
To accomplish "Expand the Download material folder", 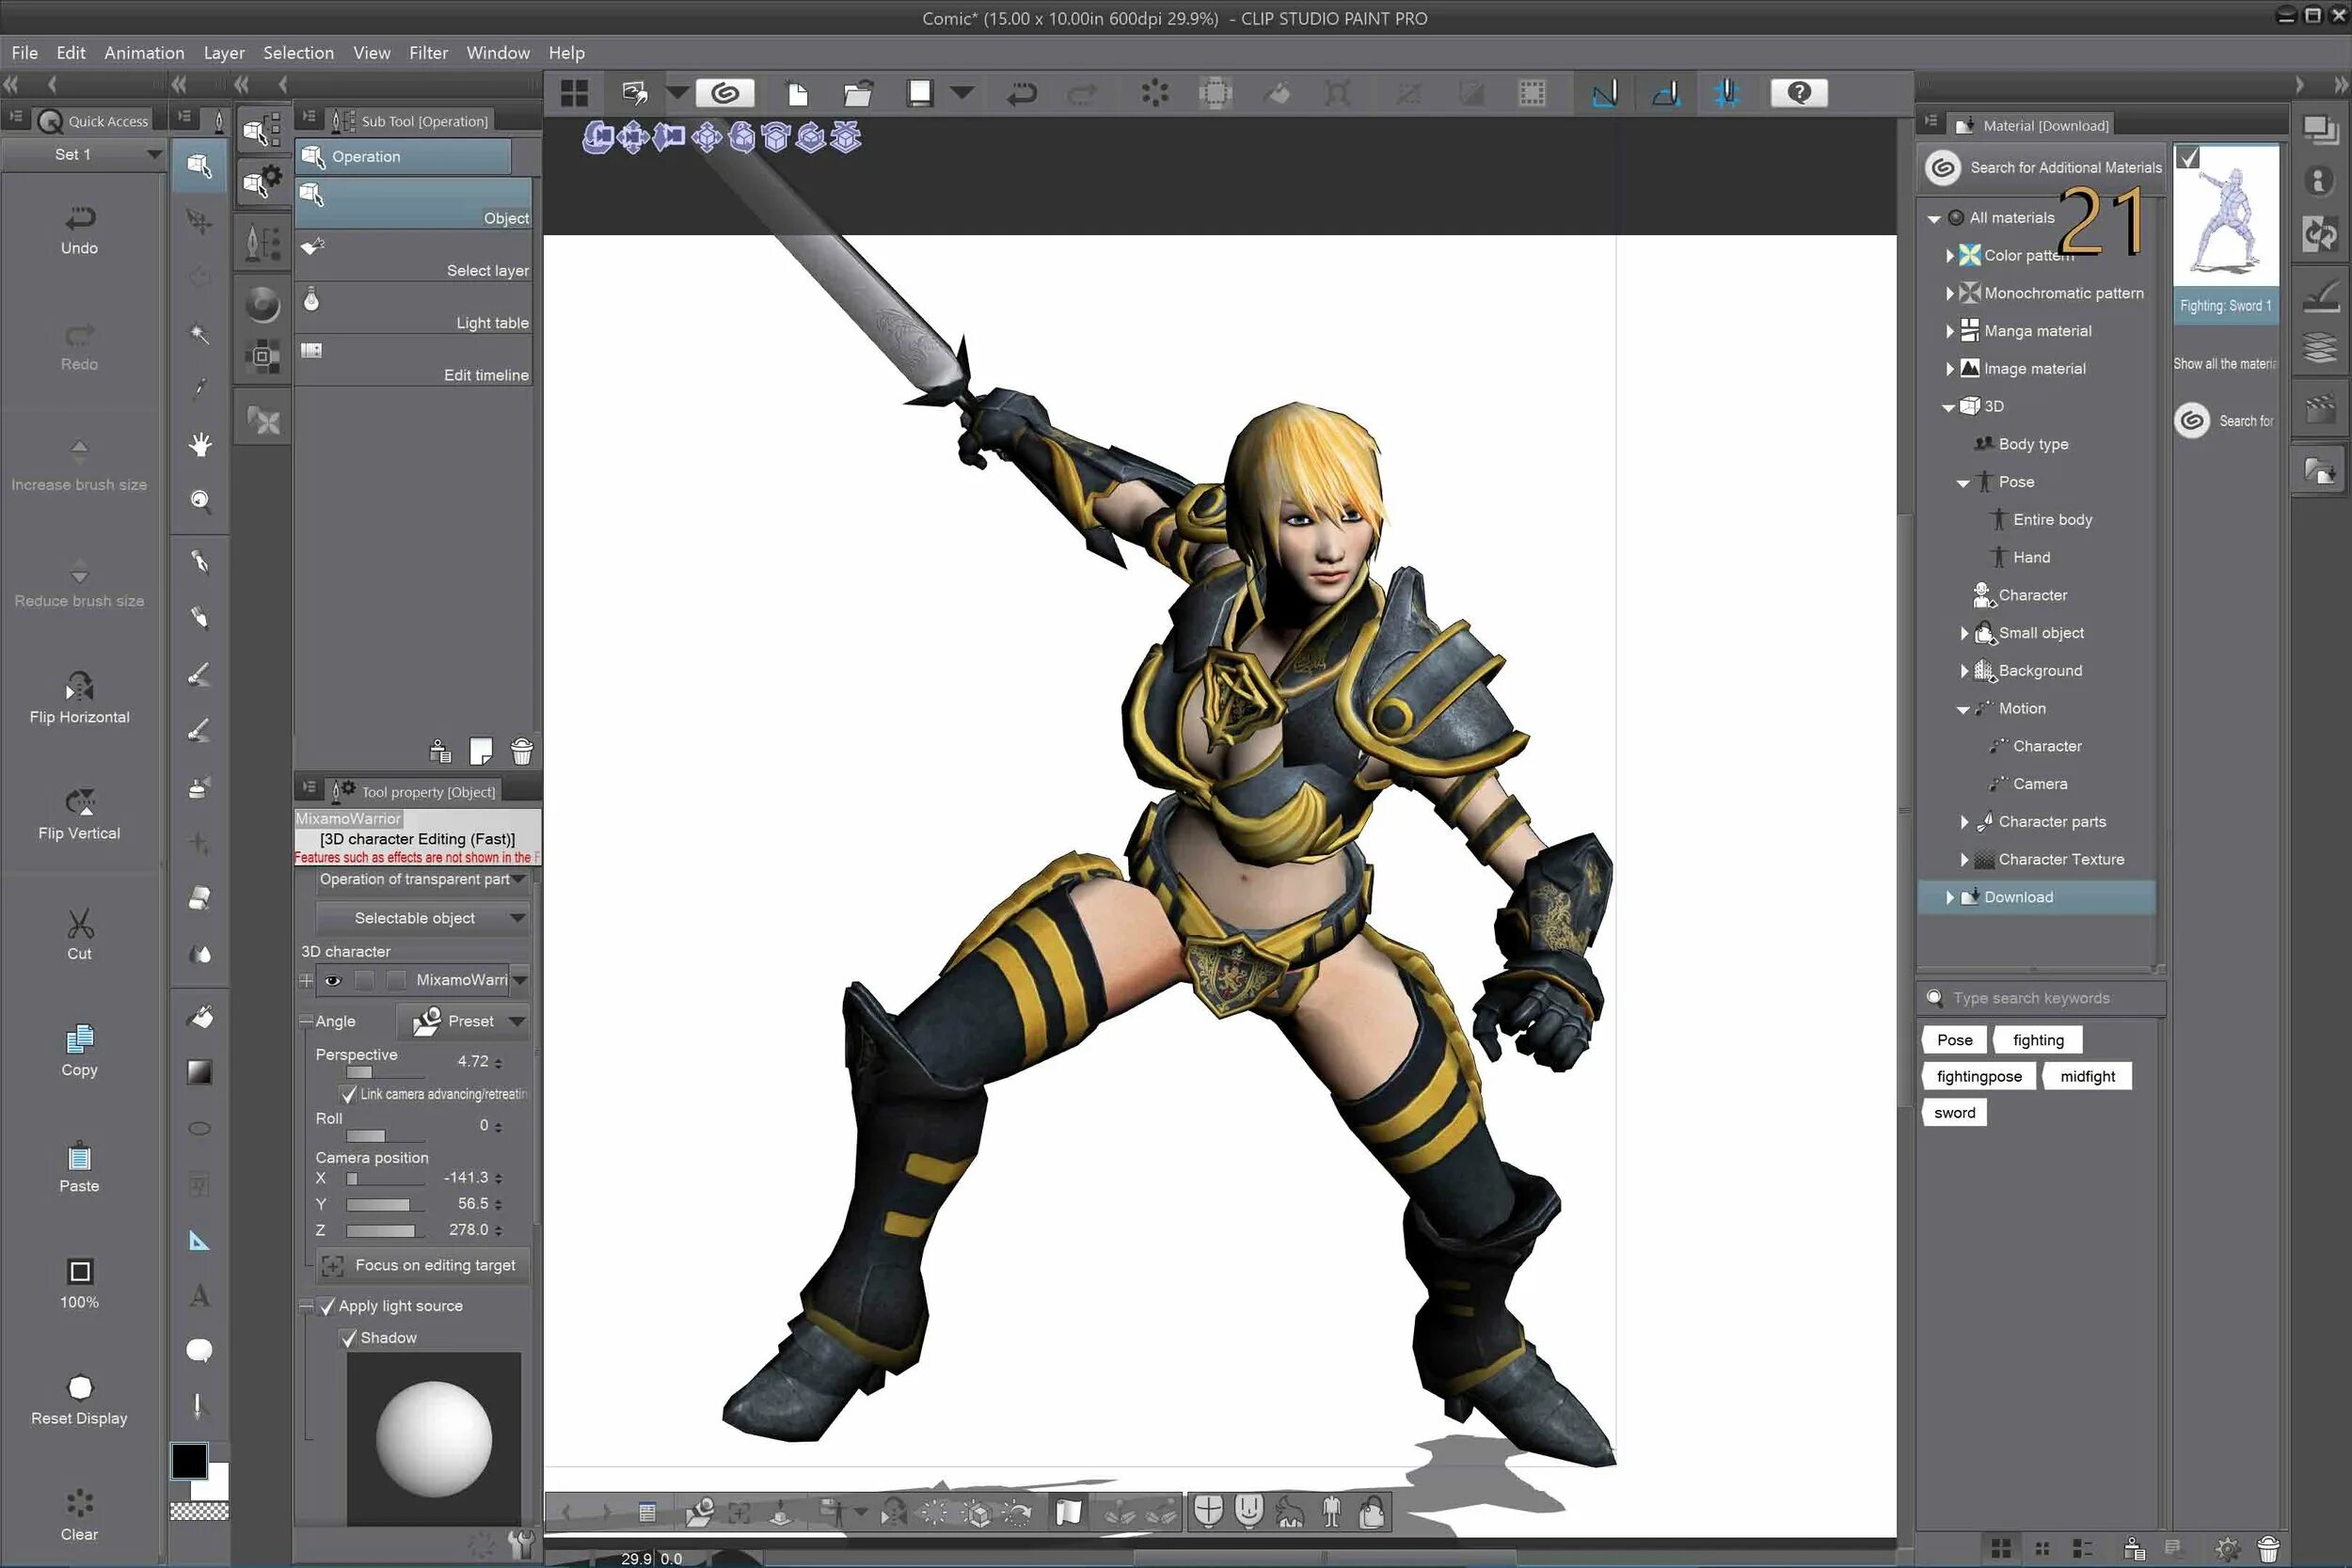I will 1949,897.
